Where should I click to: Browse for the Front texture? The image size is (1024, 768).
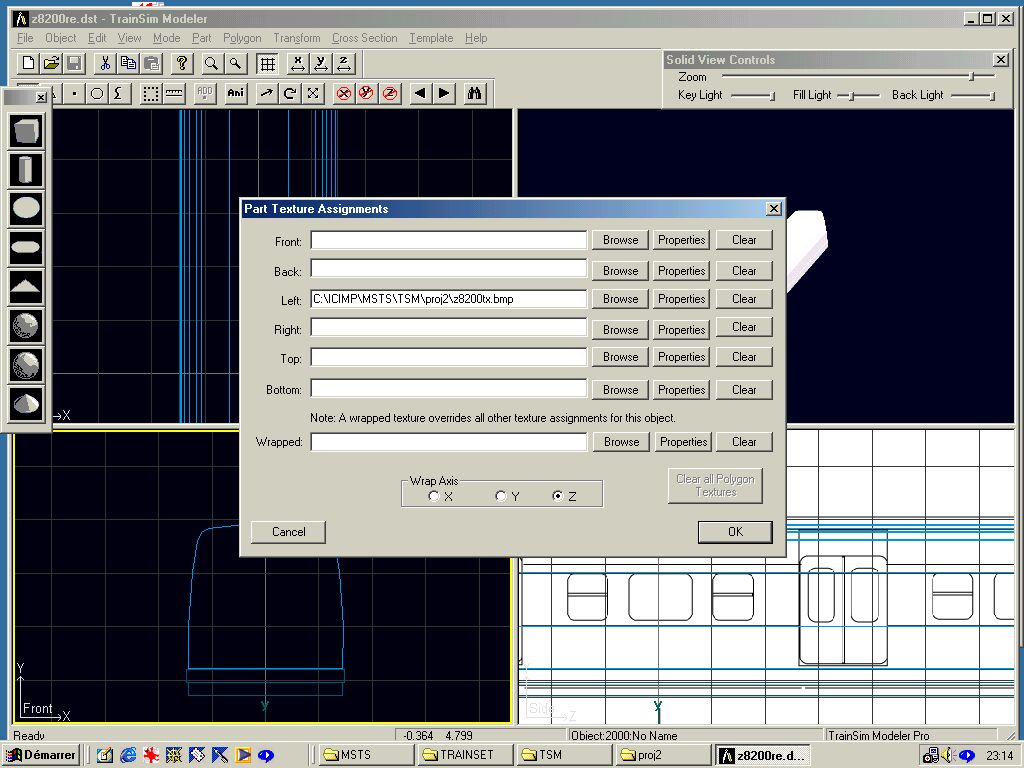pos(620,240)
